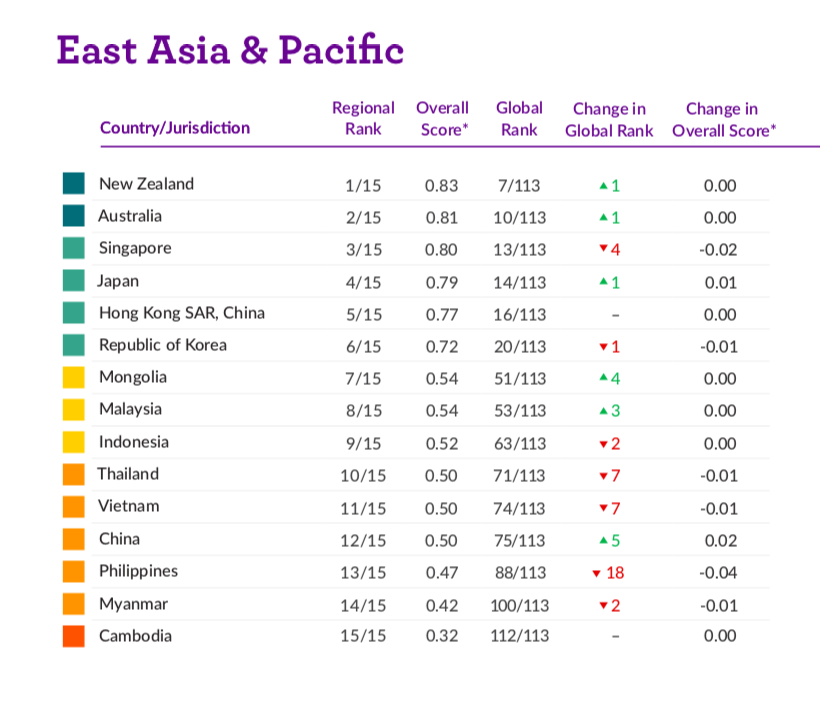Click overall score '0.77' cell

click(441, 315)
